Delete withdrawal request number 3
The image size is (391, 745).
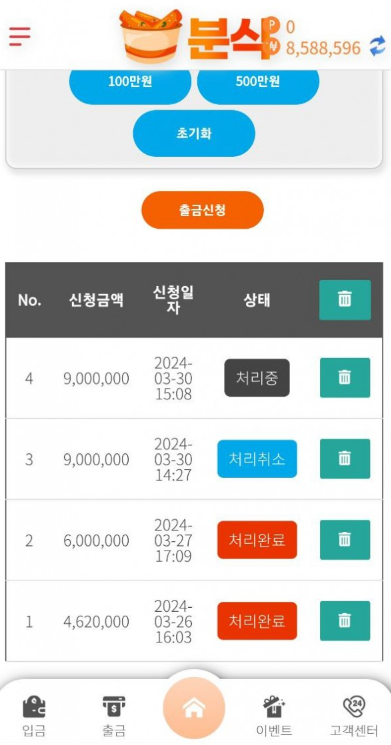click(345, 458)
